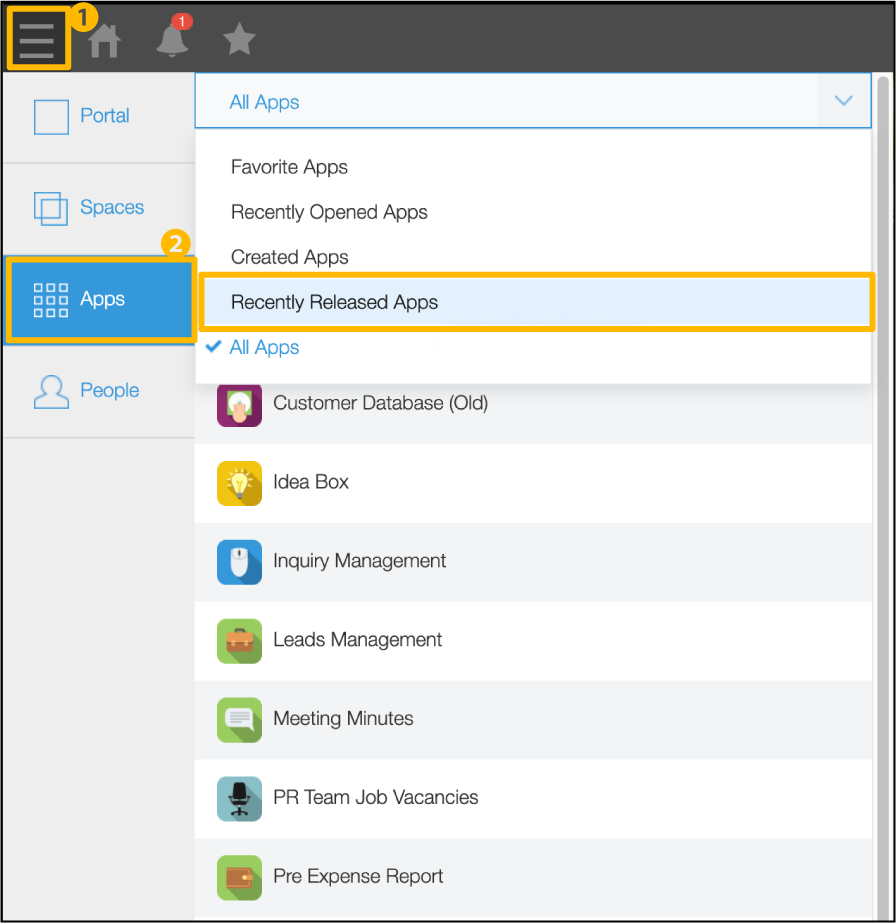Click the PR Team Job Vacancies chair icon

click(x=239, y=799)
